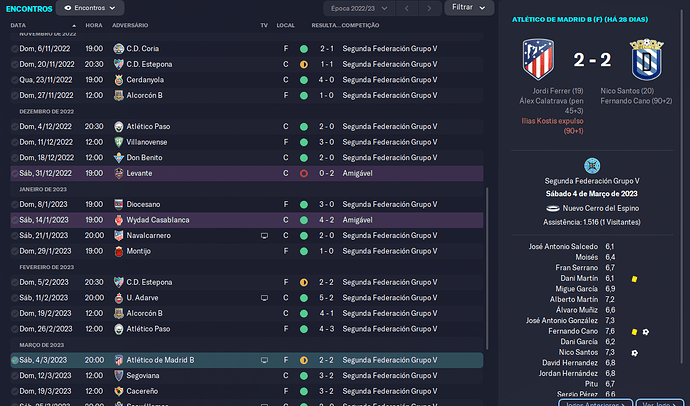Expand the Época 2022/23 season dropdown

point(360,8)
